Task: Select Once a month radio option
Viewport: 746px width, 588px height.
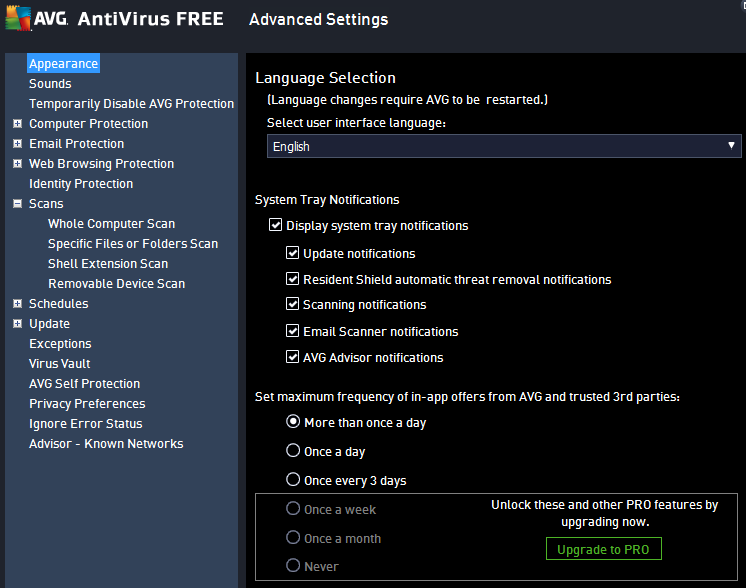Action: (x=293, y=538)
